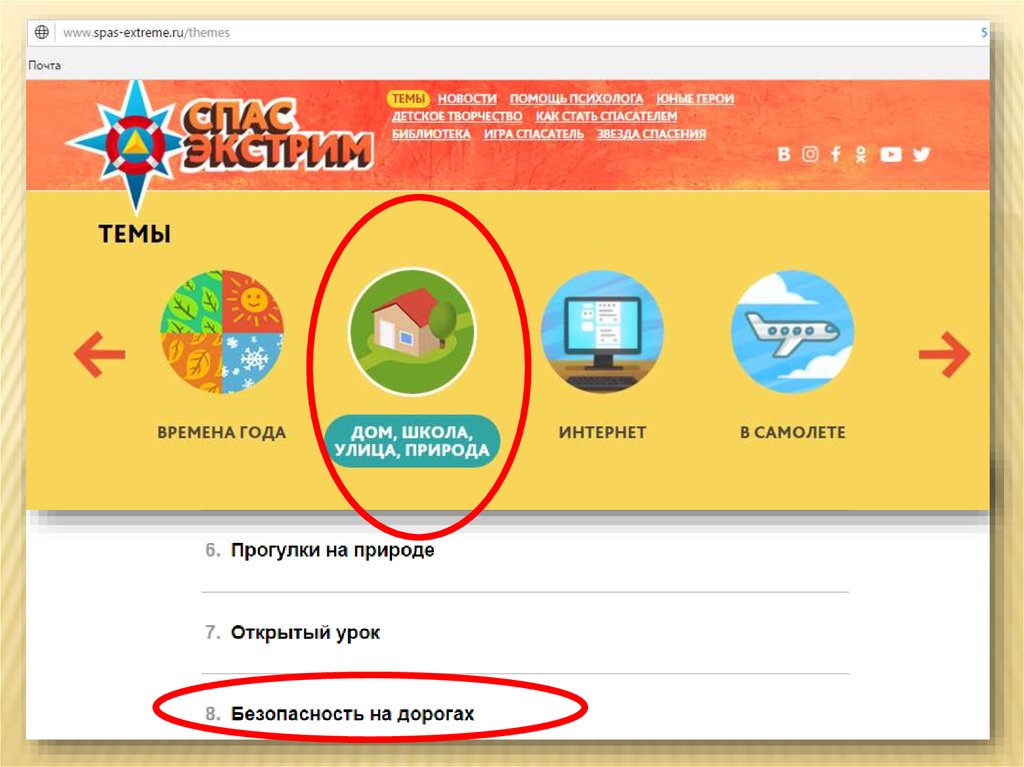The image size is (1024, 767).
Task: Select the house theme circle image
Action: pos(412,332)
